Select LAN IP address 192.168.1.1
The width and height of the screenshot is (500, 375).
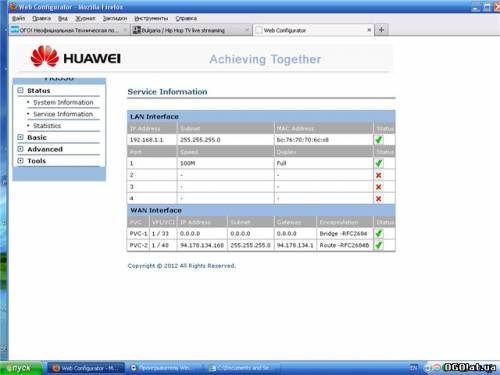(146, 140)
